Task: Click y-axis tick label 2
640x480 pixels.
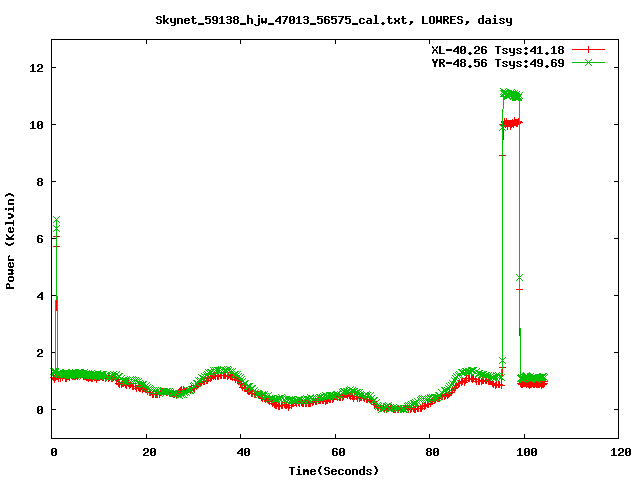Action: coord(40,353)
